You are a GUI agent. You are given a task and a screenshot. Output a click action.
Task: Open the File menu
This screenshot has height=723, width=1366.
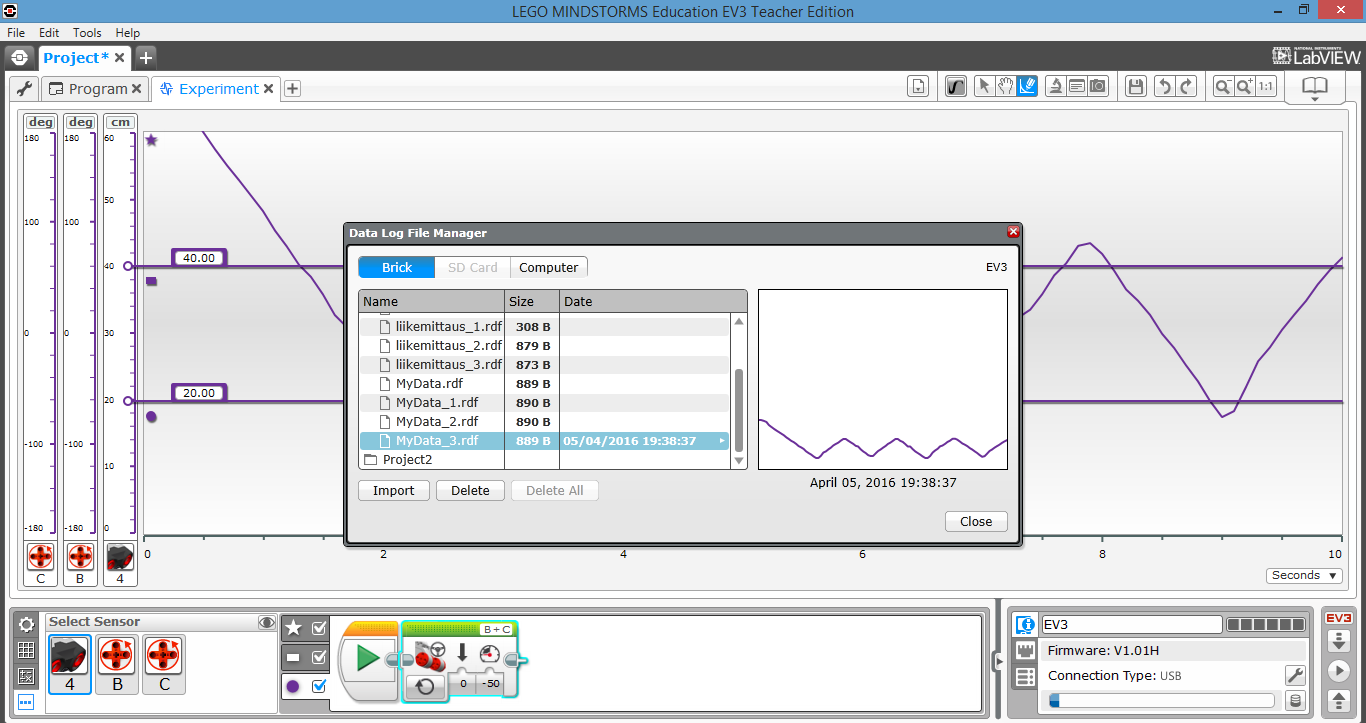pyautogui.click(x=16, y=33)
